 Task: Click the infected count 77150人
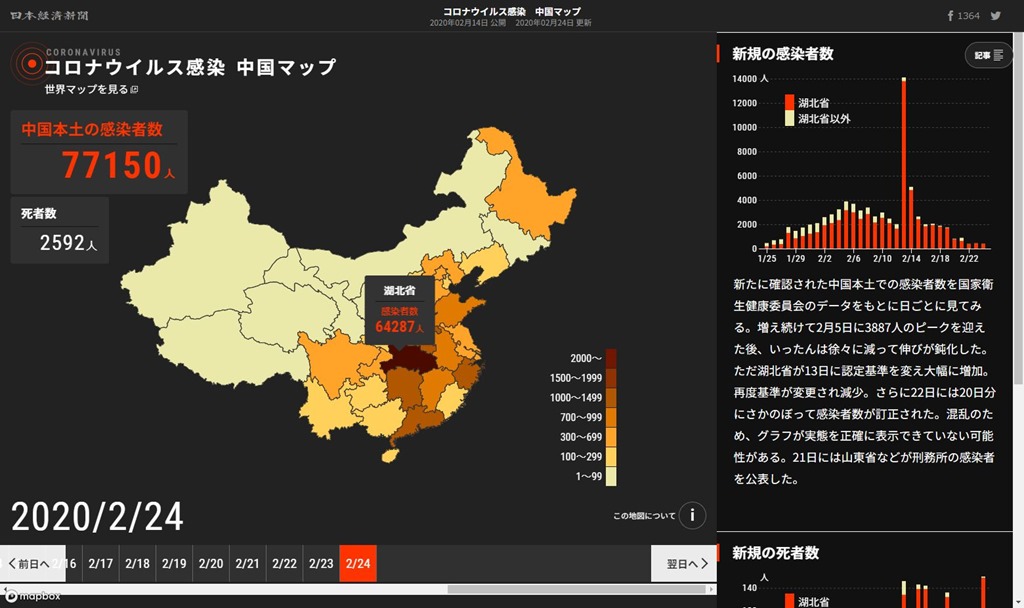[118, 165]
